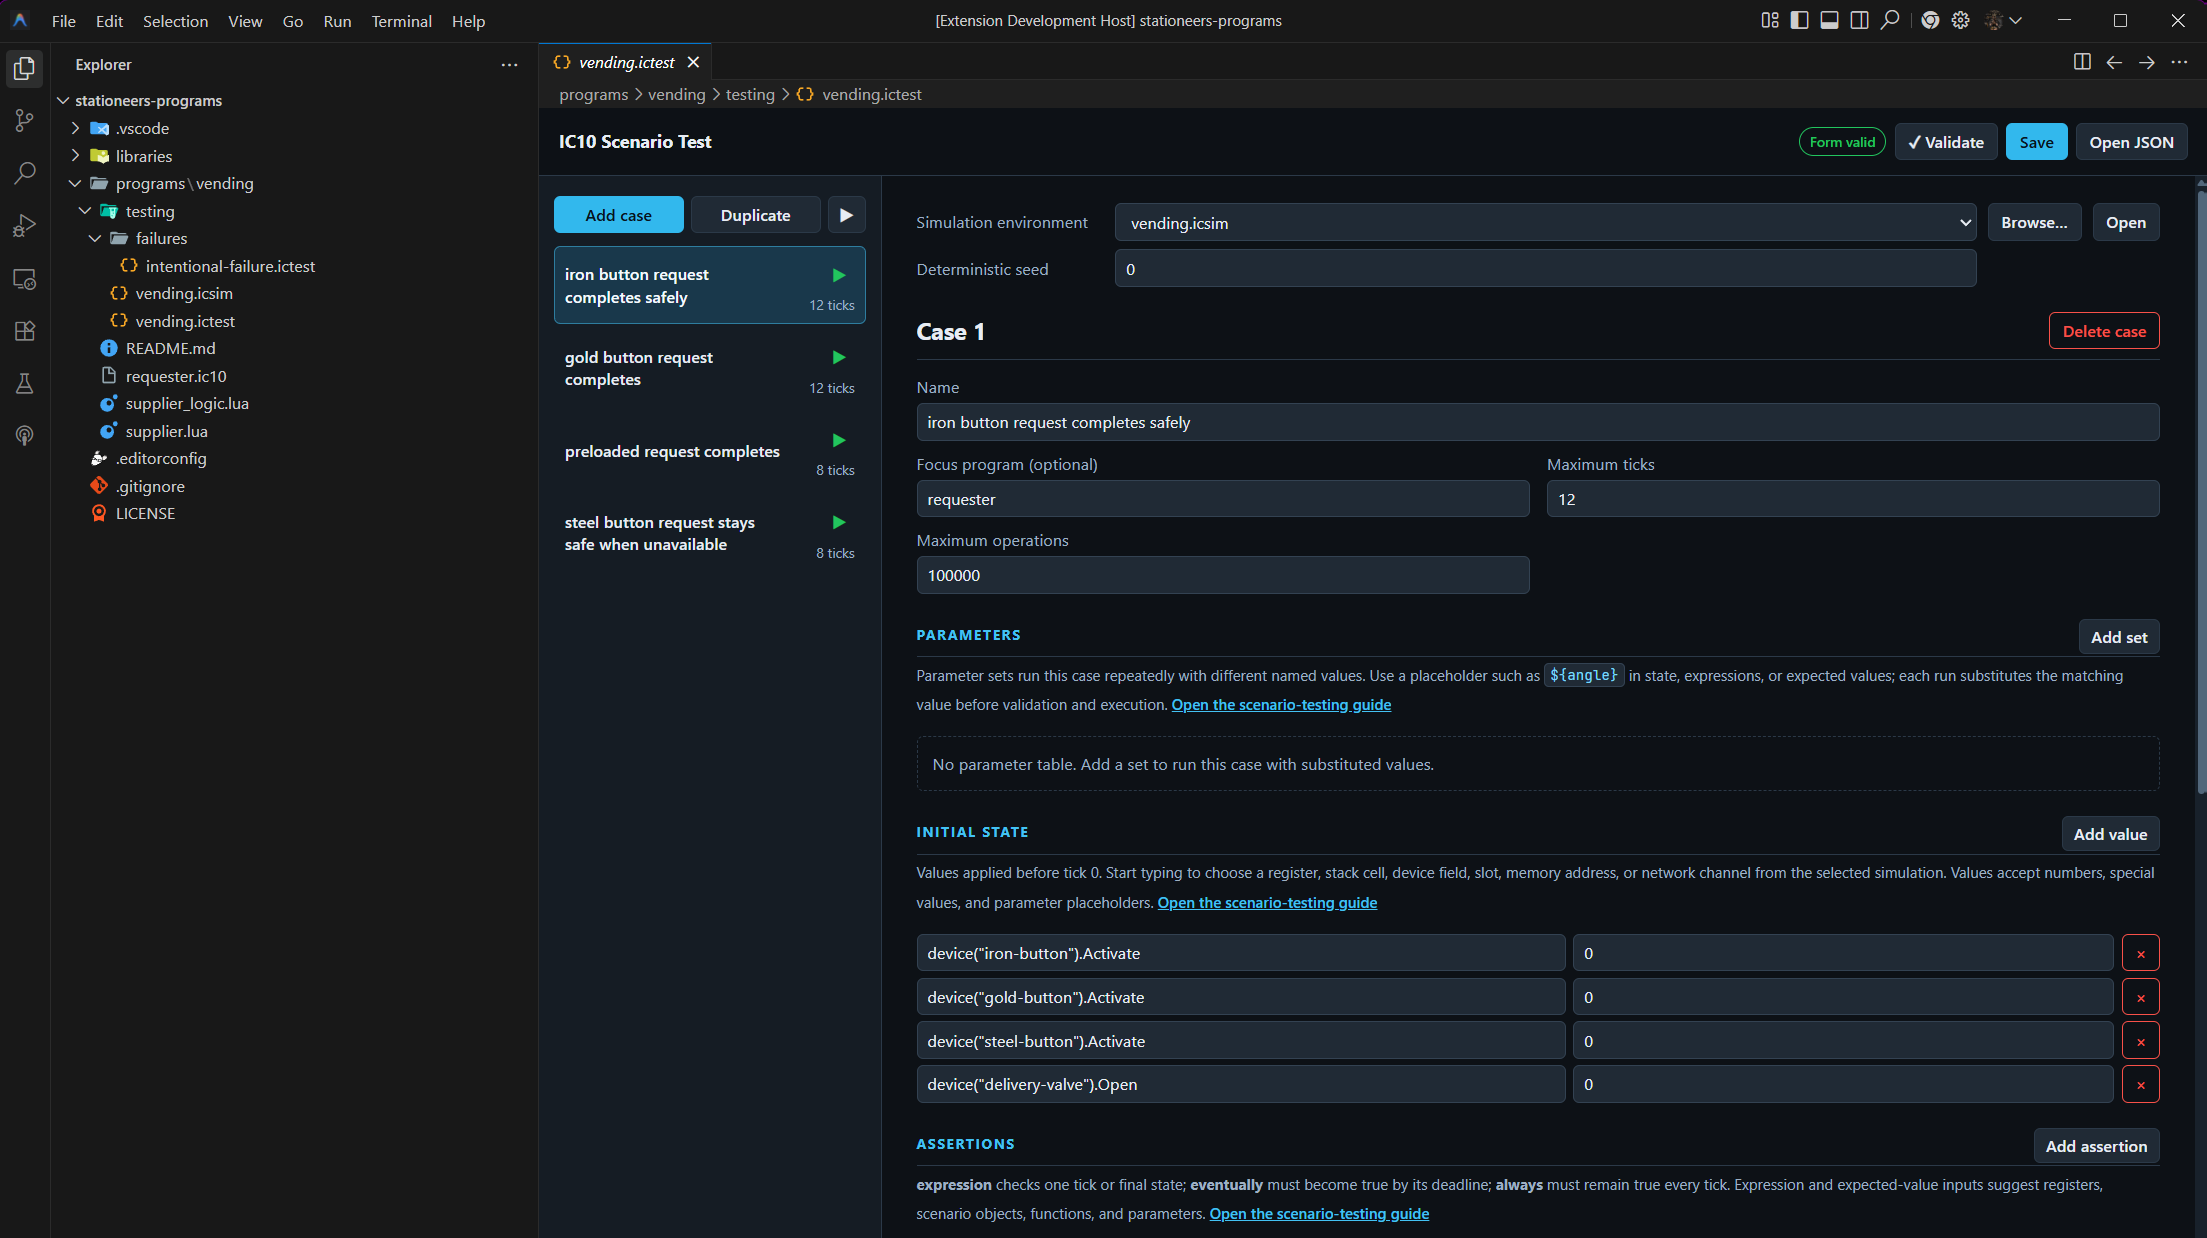Click Add set in Parameters section
The image size is (2207, 1238).
tap(2118, 637)
